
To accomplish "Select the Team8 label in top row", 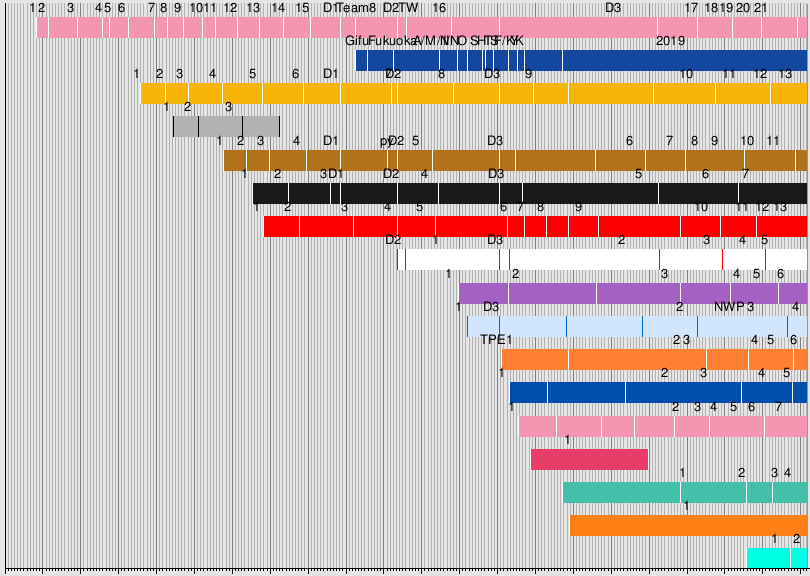I will click(x=357, y=8).
